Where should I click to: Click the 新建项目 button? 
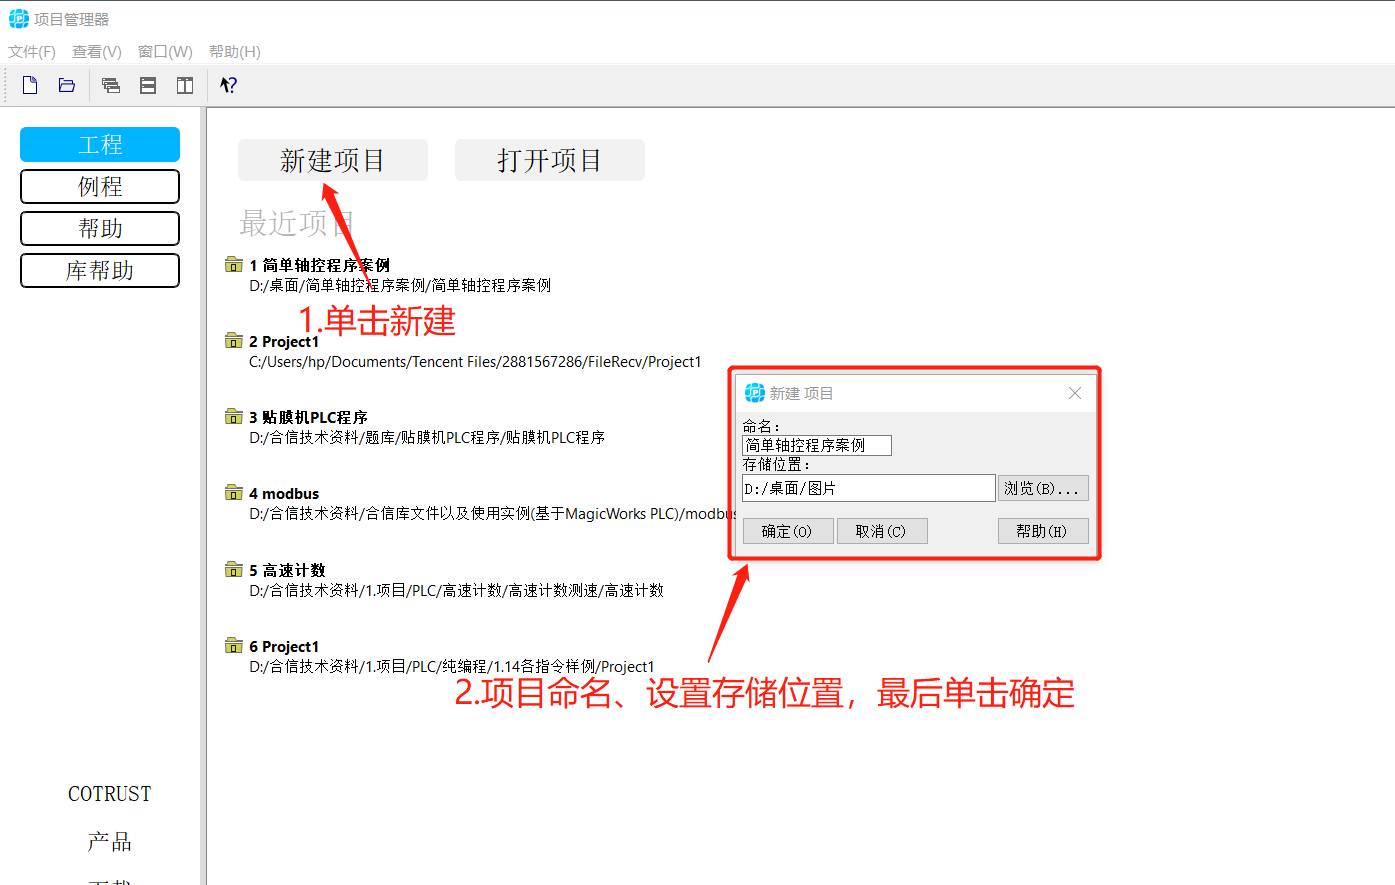point(332,159)
